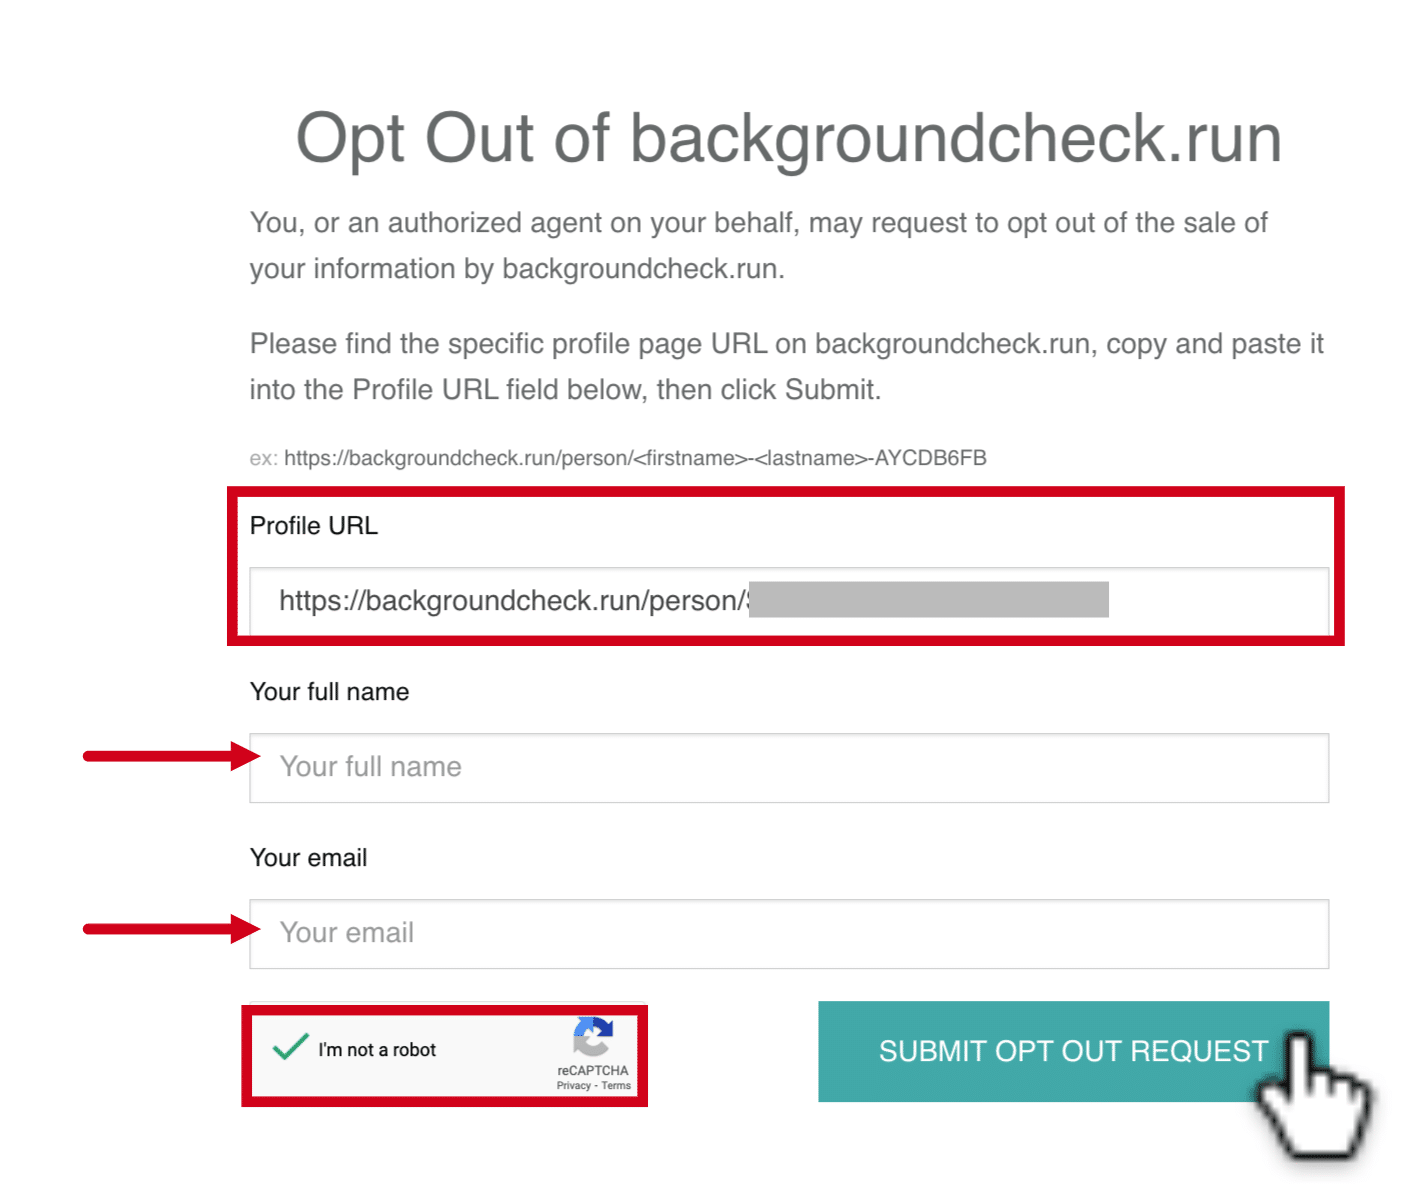Click the reCAPTCHA logo icon
The width and height of the screenshot is (1406, 1188).
(x=592, y=1037)
